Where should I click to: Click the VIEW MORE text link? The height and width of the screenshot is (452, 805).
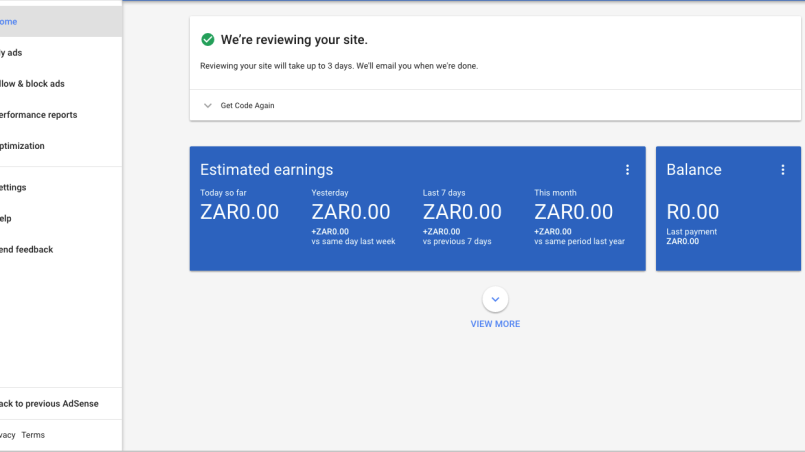[x=495, y=324]
